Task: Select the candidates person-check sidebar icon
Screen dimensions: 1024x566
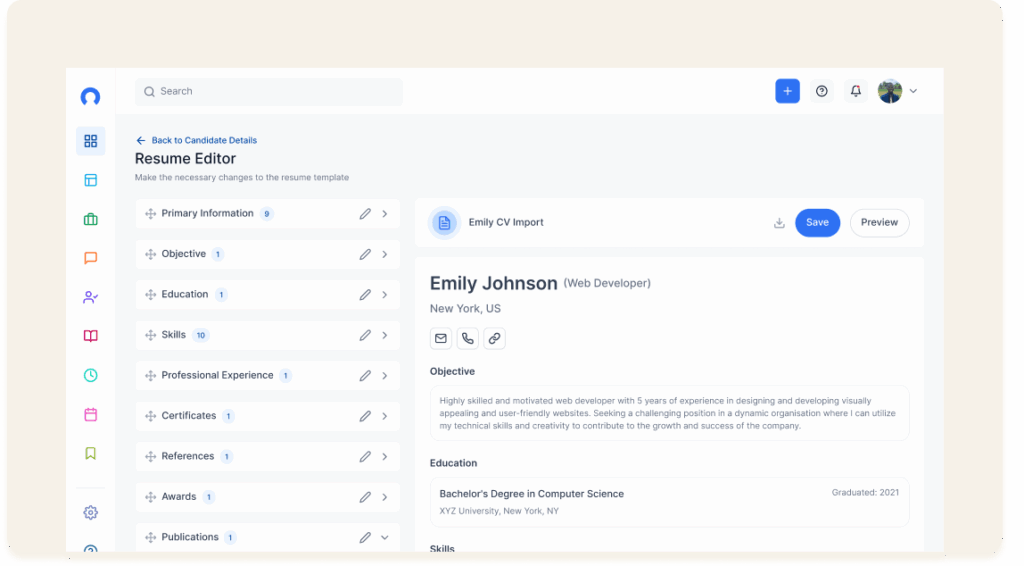Action: coord(91,297)
